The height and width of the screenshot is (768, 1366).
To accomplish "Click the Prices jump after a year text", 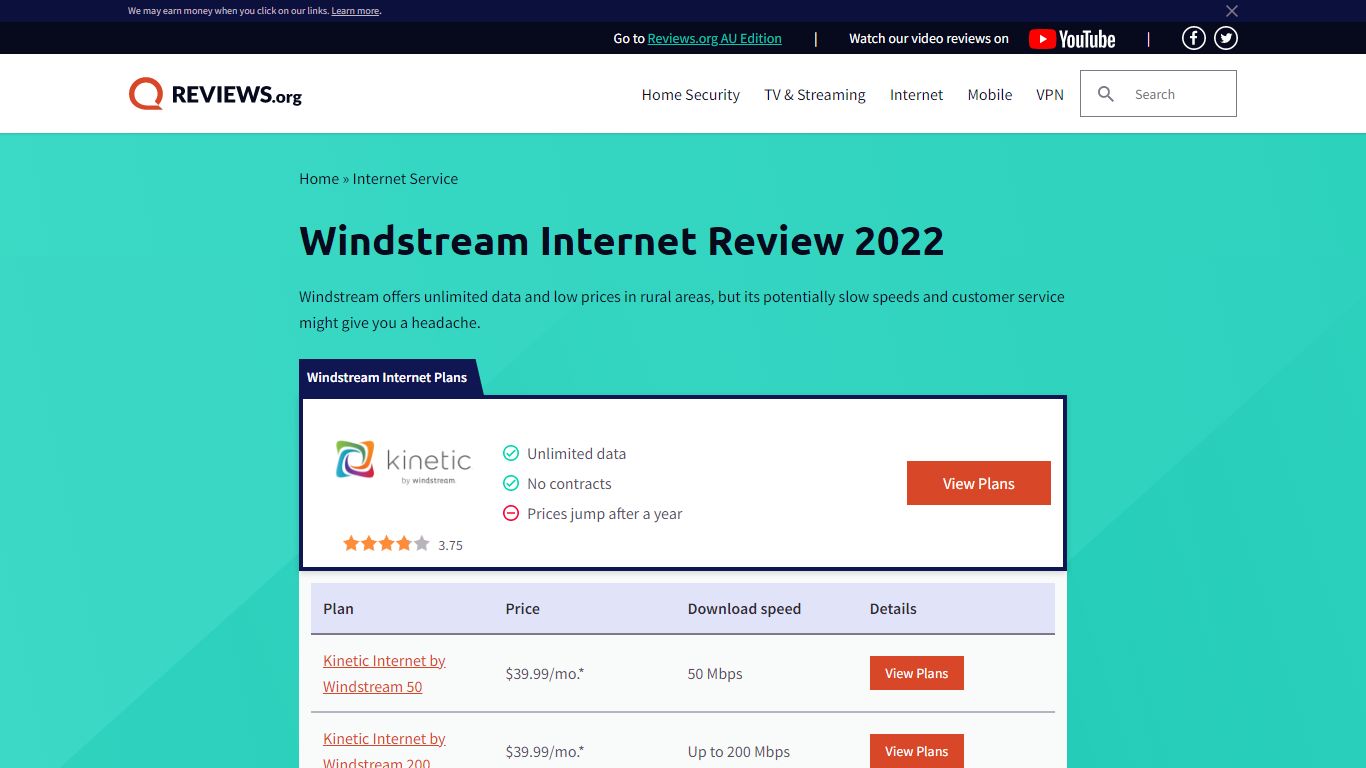I will pos(604,513).
